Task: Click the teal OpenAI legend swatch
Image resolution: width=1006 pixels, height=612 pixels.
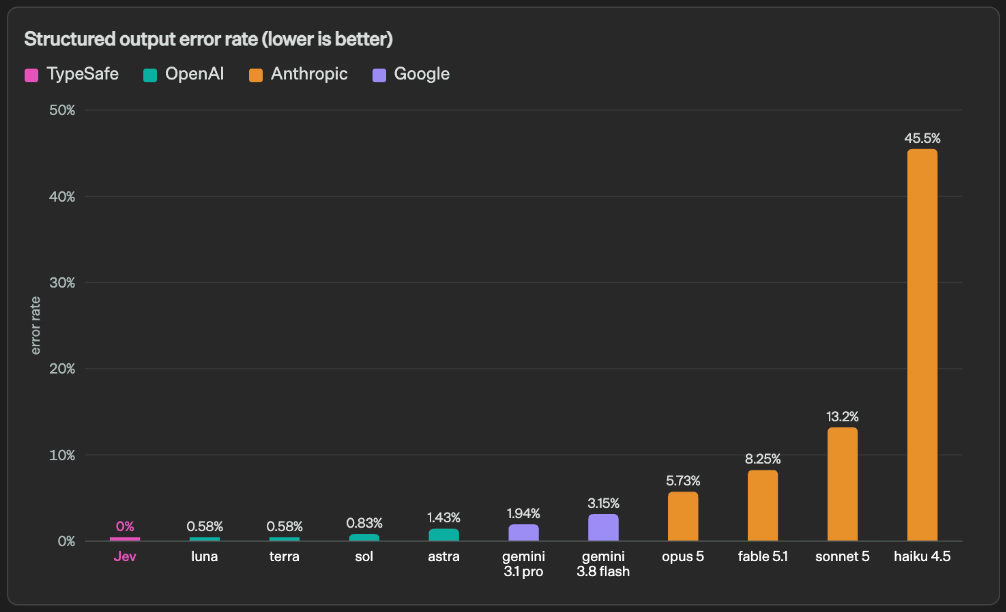Action: pos(150,75)
